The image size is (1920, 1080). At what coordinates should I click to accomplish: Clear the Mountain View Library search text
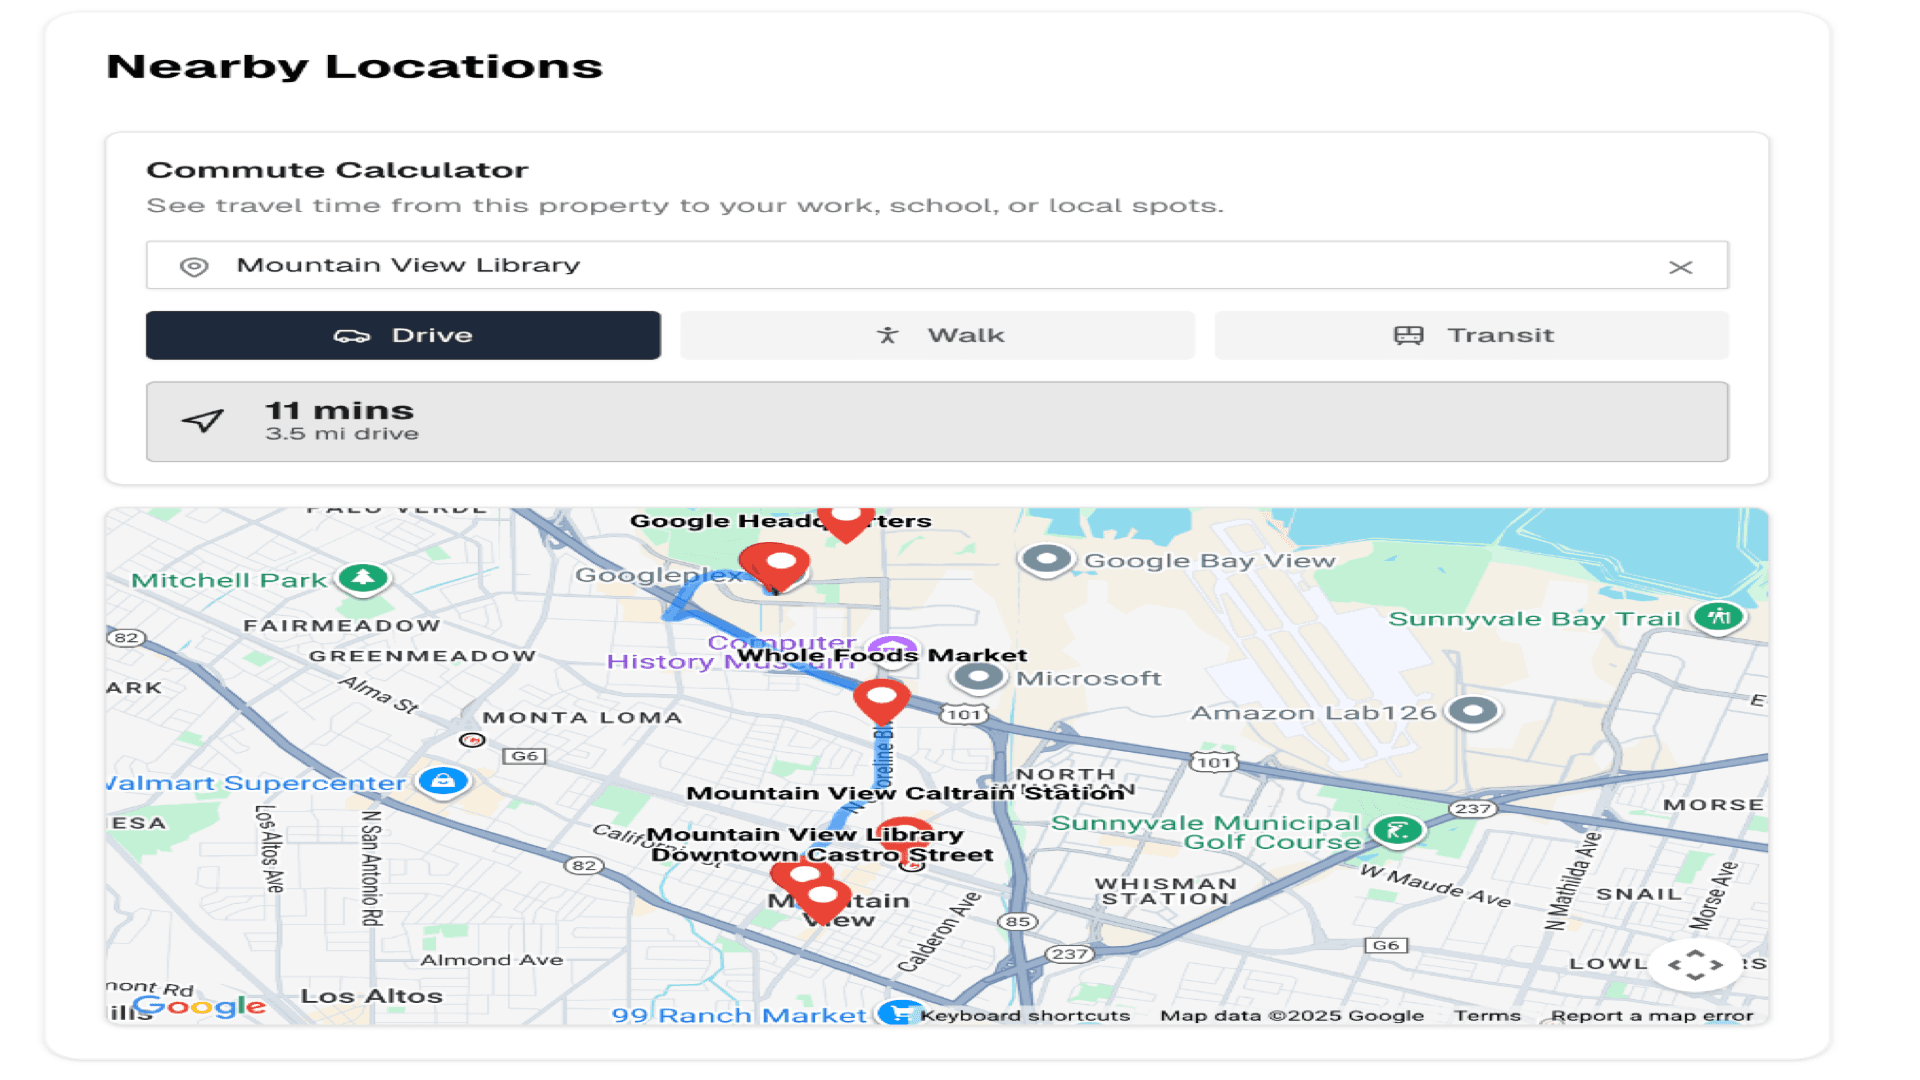[1680, 266]
